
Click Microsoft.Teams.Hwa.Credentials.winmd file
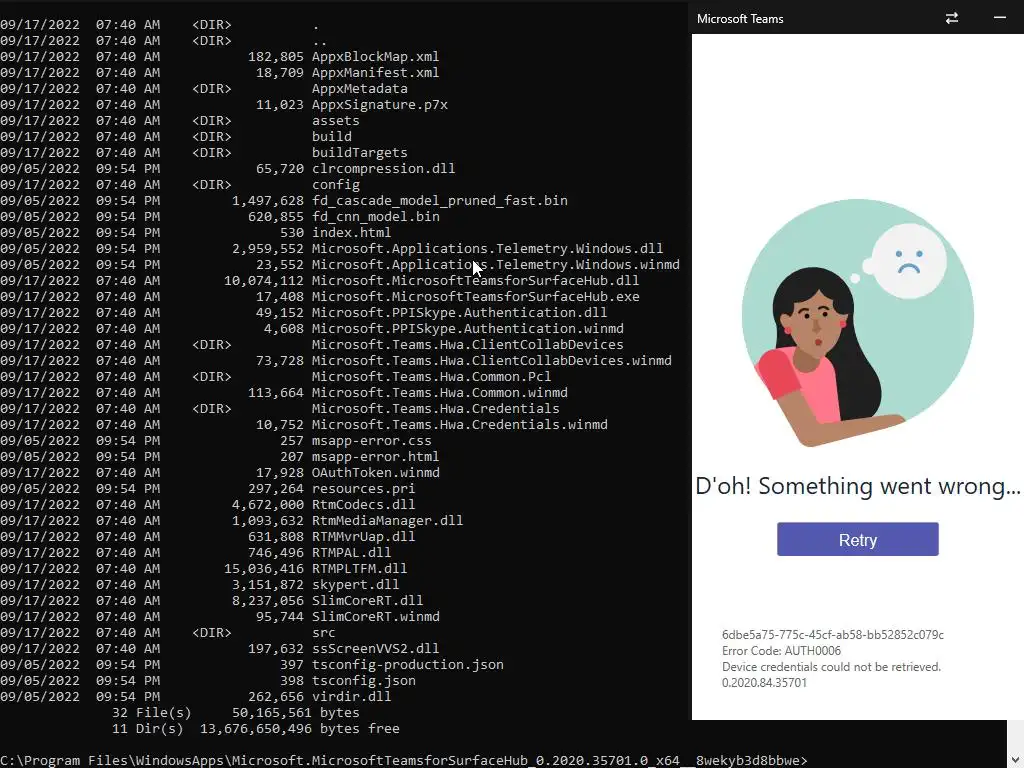click(460, 424)
